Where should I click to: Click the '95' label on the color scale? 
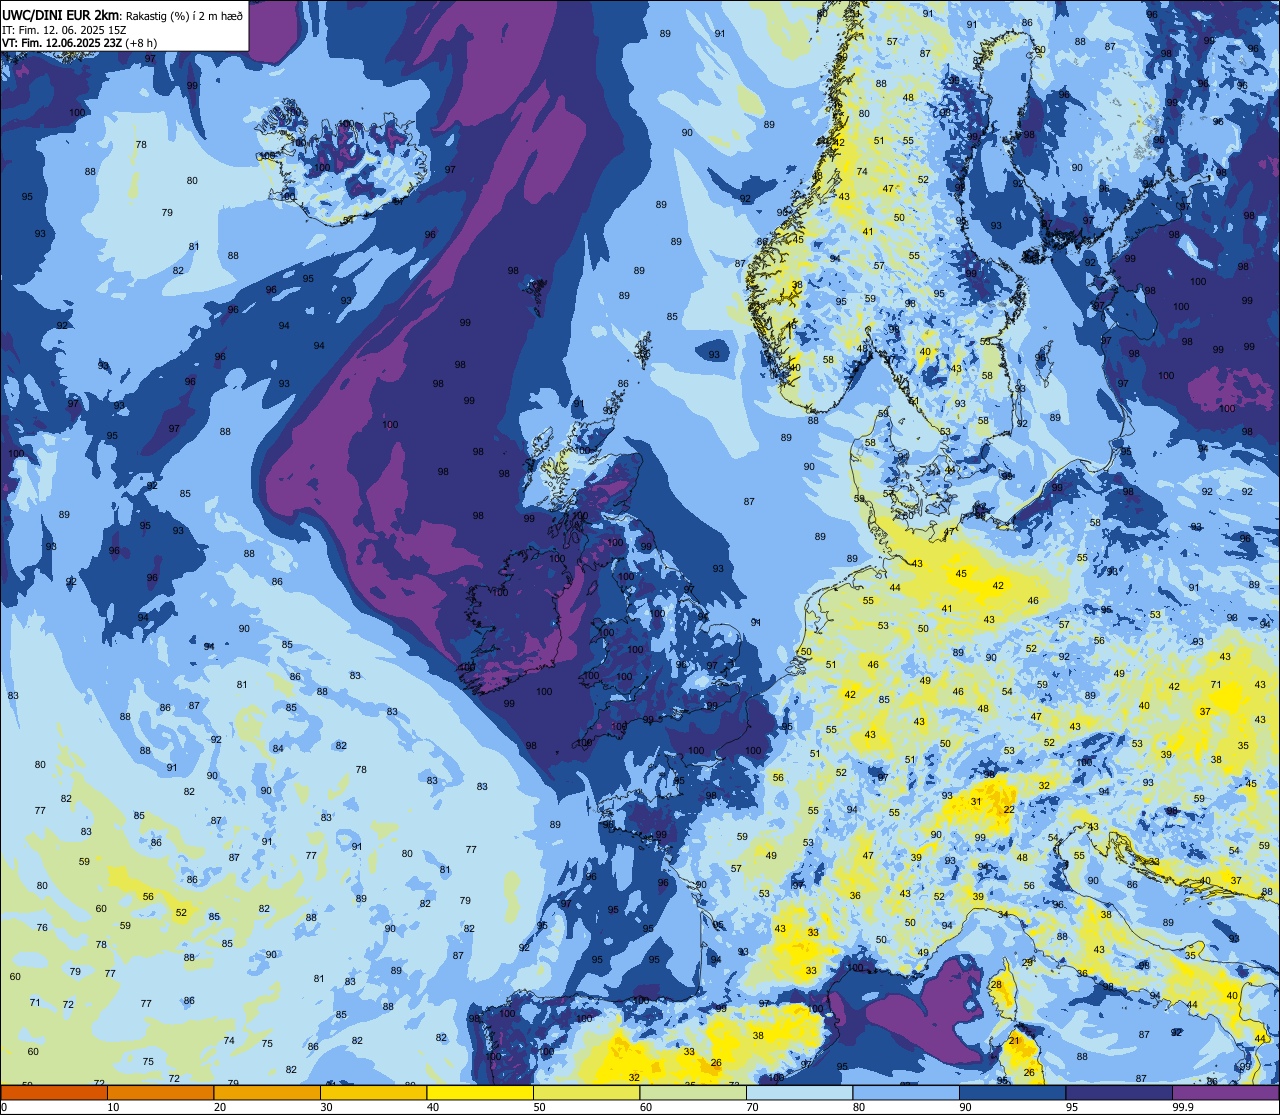point(1072,1107)
